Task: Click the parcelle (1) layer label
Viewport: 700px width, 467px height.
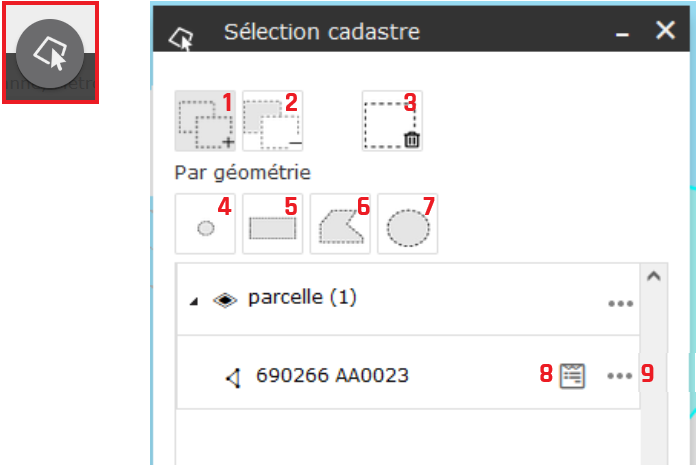Action: pos(302,298)
